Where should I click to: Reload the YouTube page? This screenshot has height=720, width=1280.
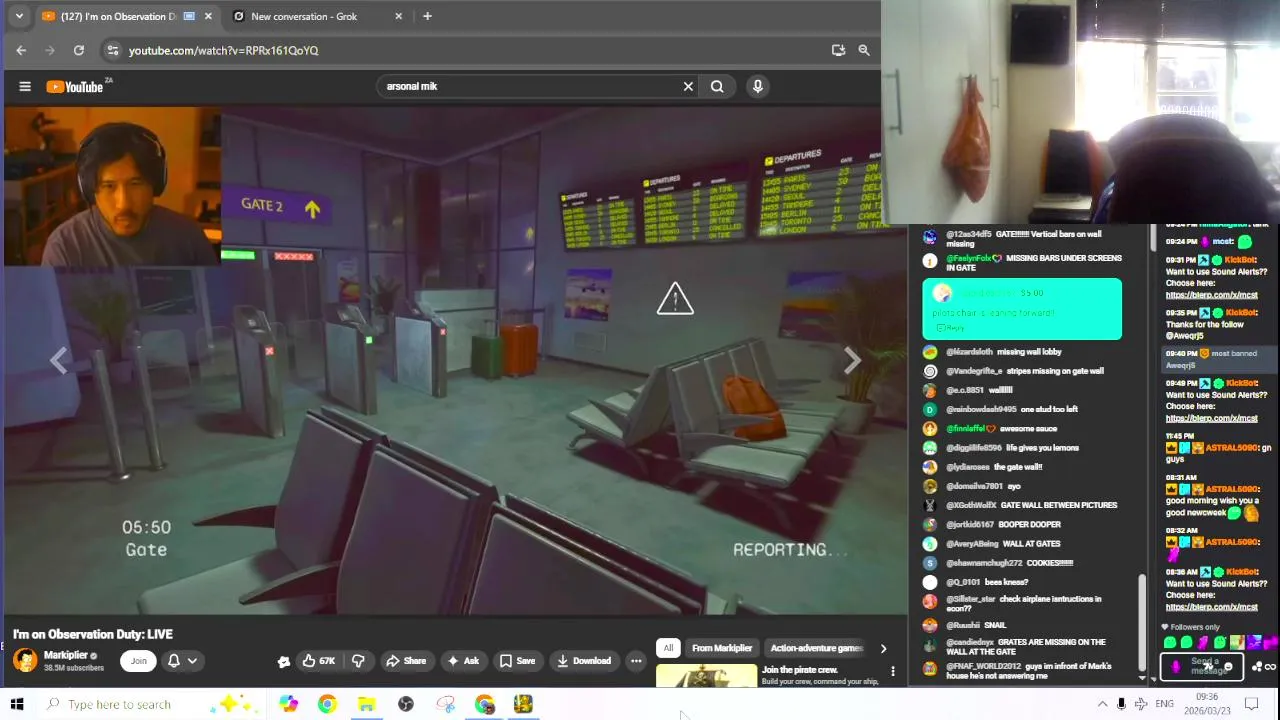(79, 50)
